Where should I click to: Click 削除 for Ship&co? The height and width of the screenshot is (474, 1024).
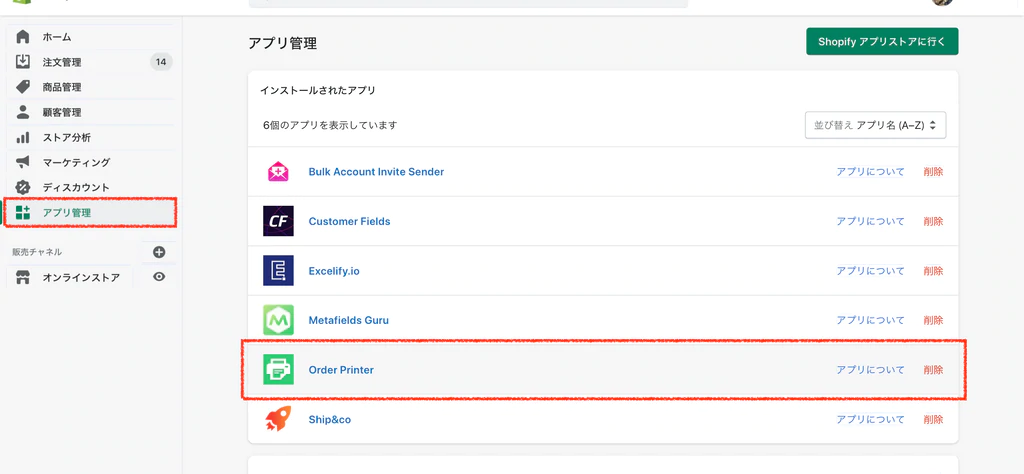[x=933, y=419]
